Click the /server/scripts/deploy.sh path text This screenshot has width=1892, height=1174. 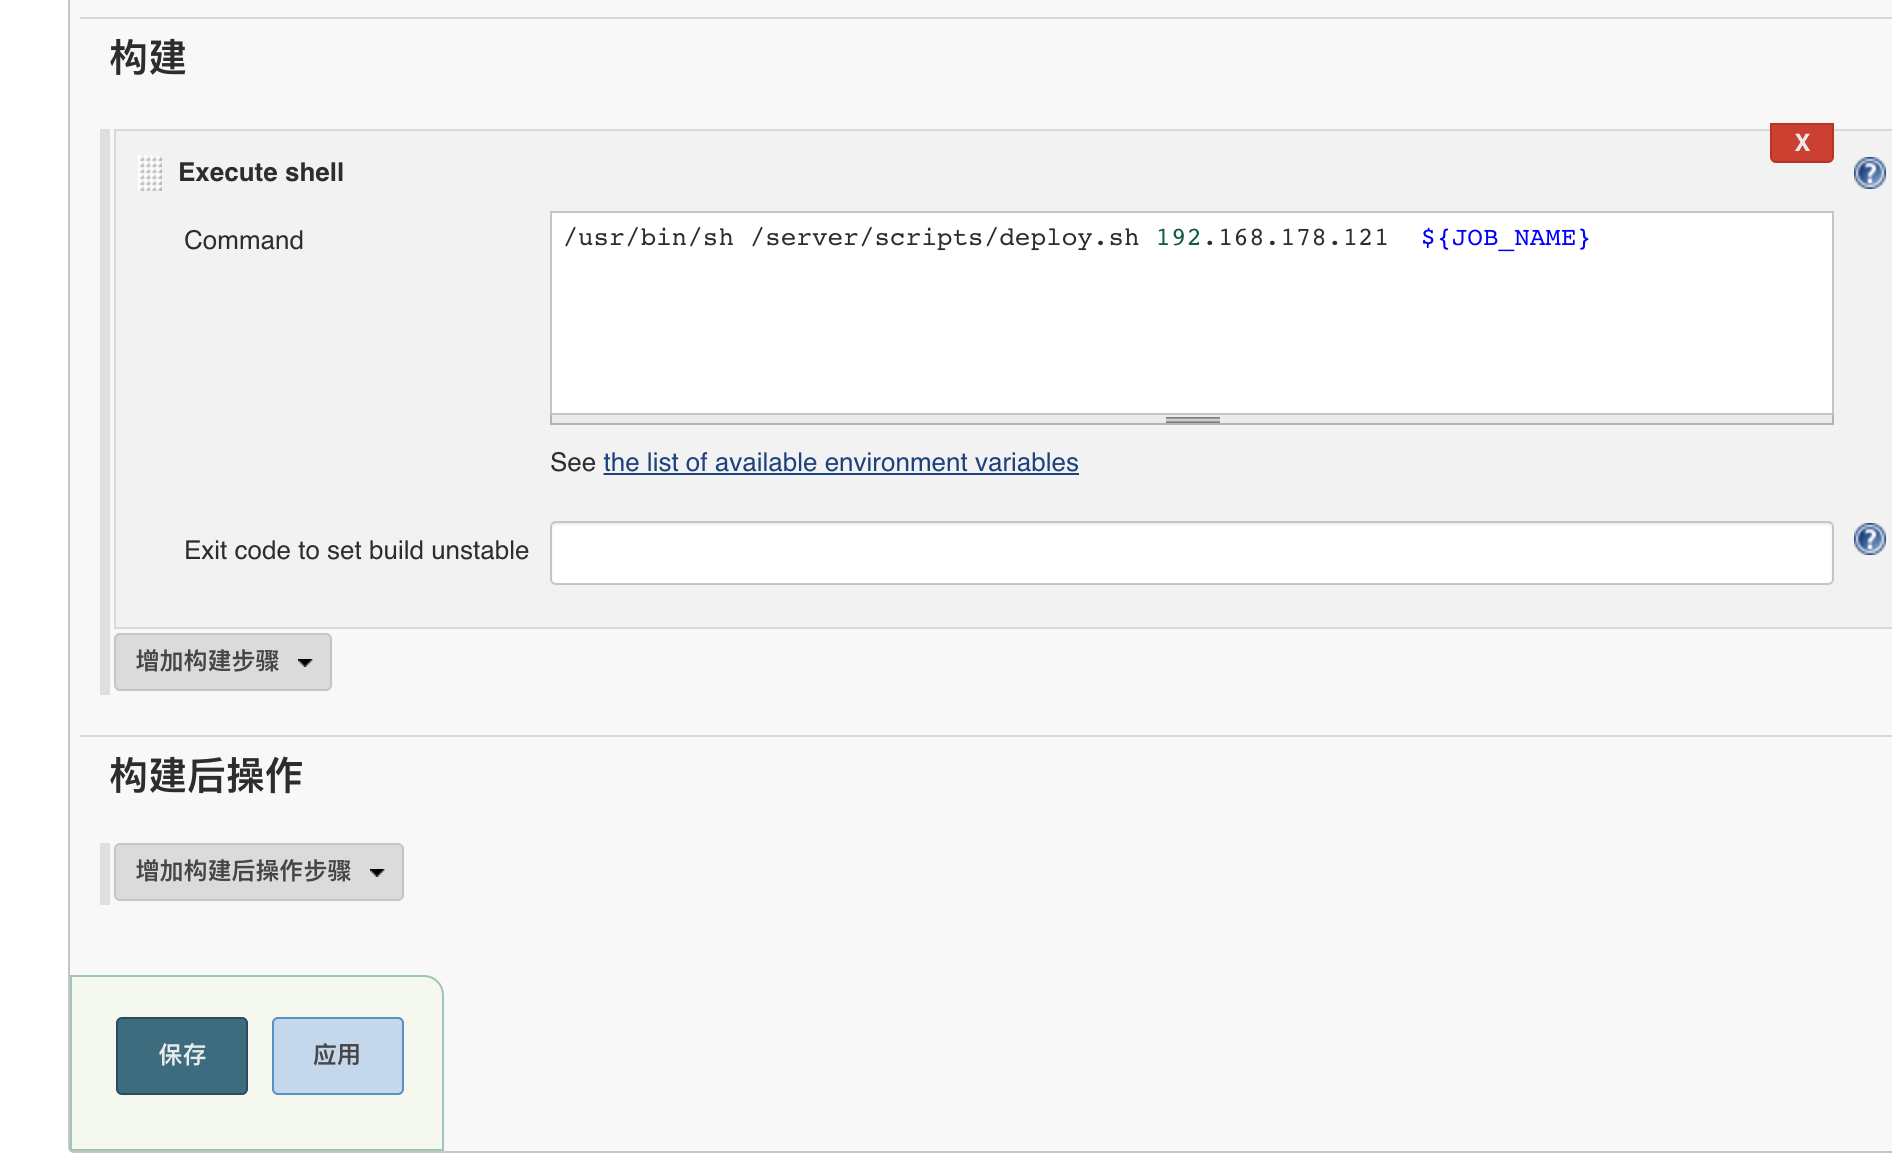(x=945, y=238)
